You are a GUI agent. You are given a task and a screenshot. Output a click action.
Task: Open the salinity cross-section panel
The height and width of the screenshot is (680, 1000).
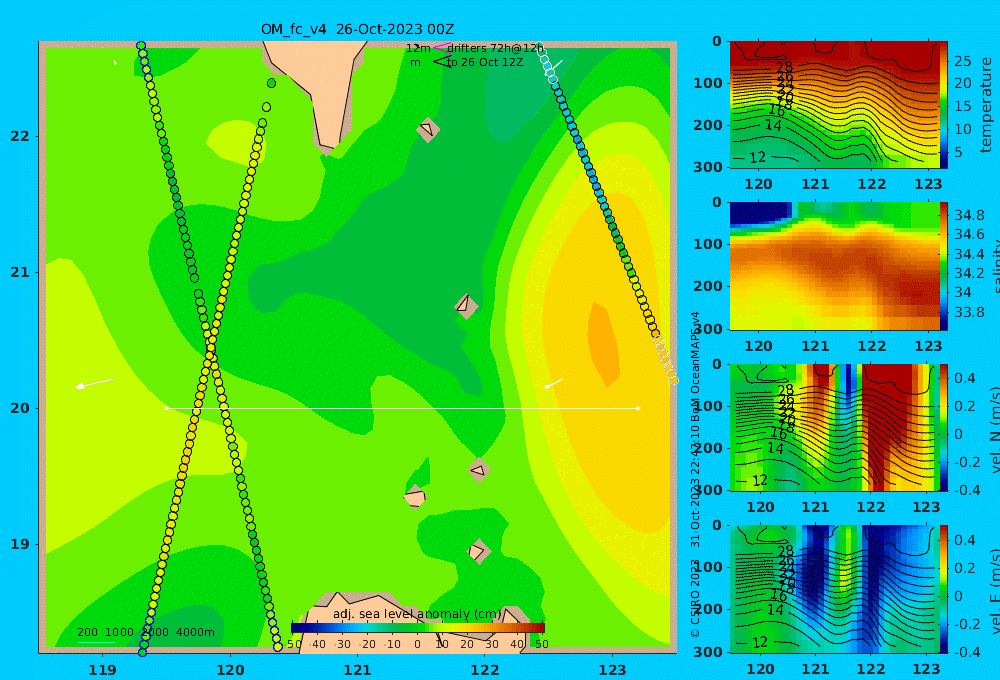tap(834, 266)
